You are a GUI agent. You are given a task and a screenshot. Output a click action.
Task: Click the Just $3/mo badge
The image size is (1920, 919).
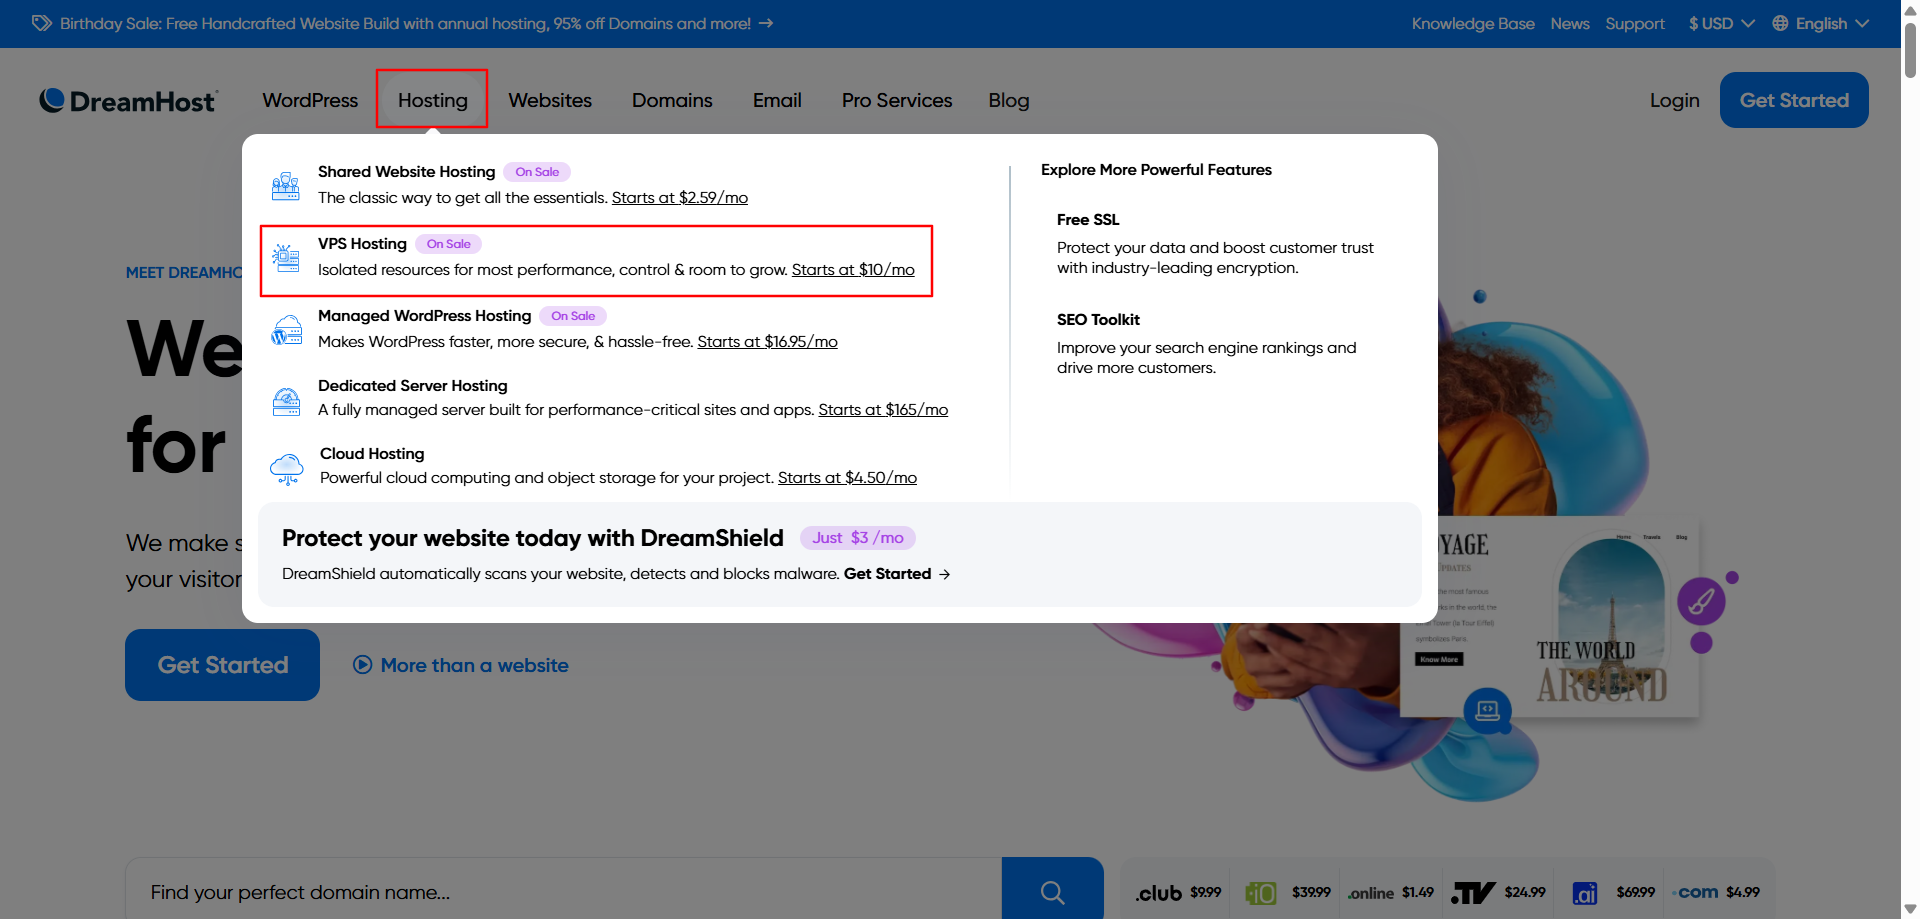pyautogui.click(x=858, y=538)
